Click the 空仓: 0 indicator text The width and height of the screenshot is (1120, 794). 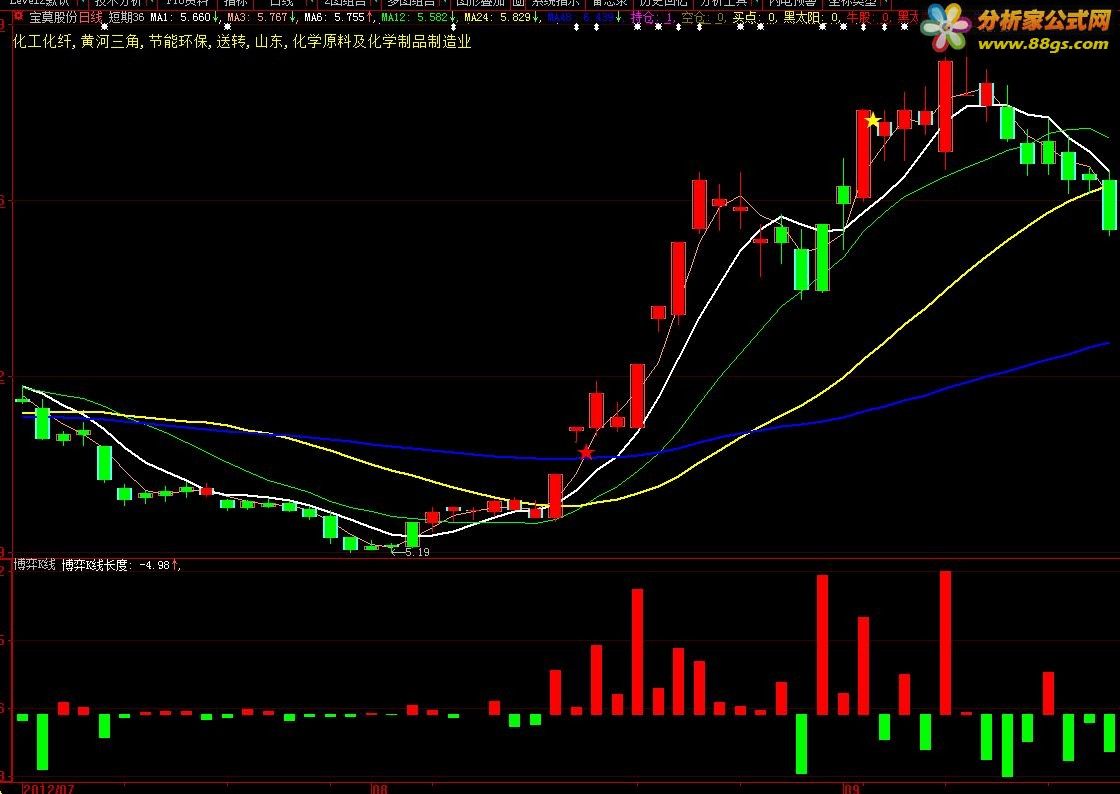click(x=702, y=17)
